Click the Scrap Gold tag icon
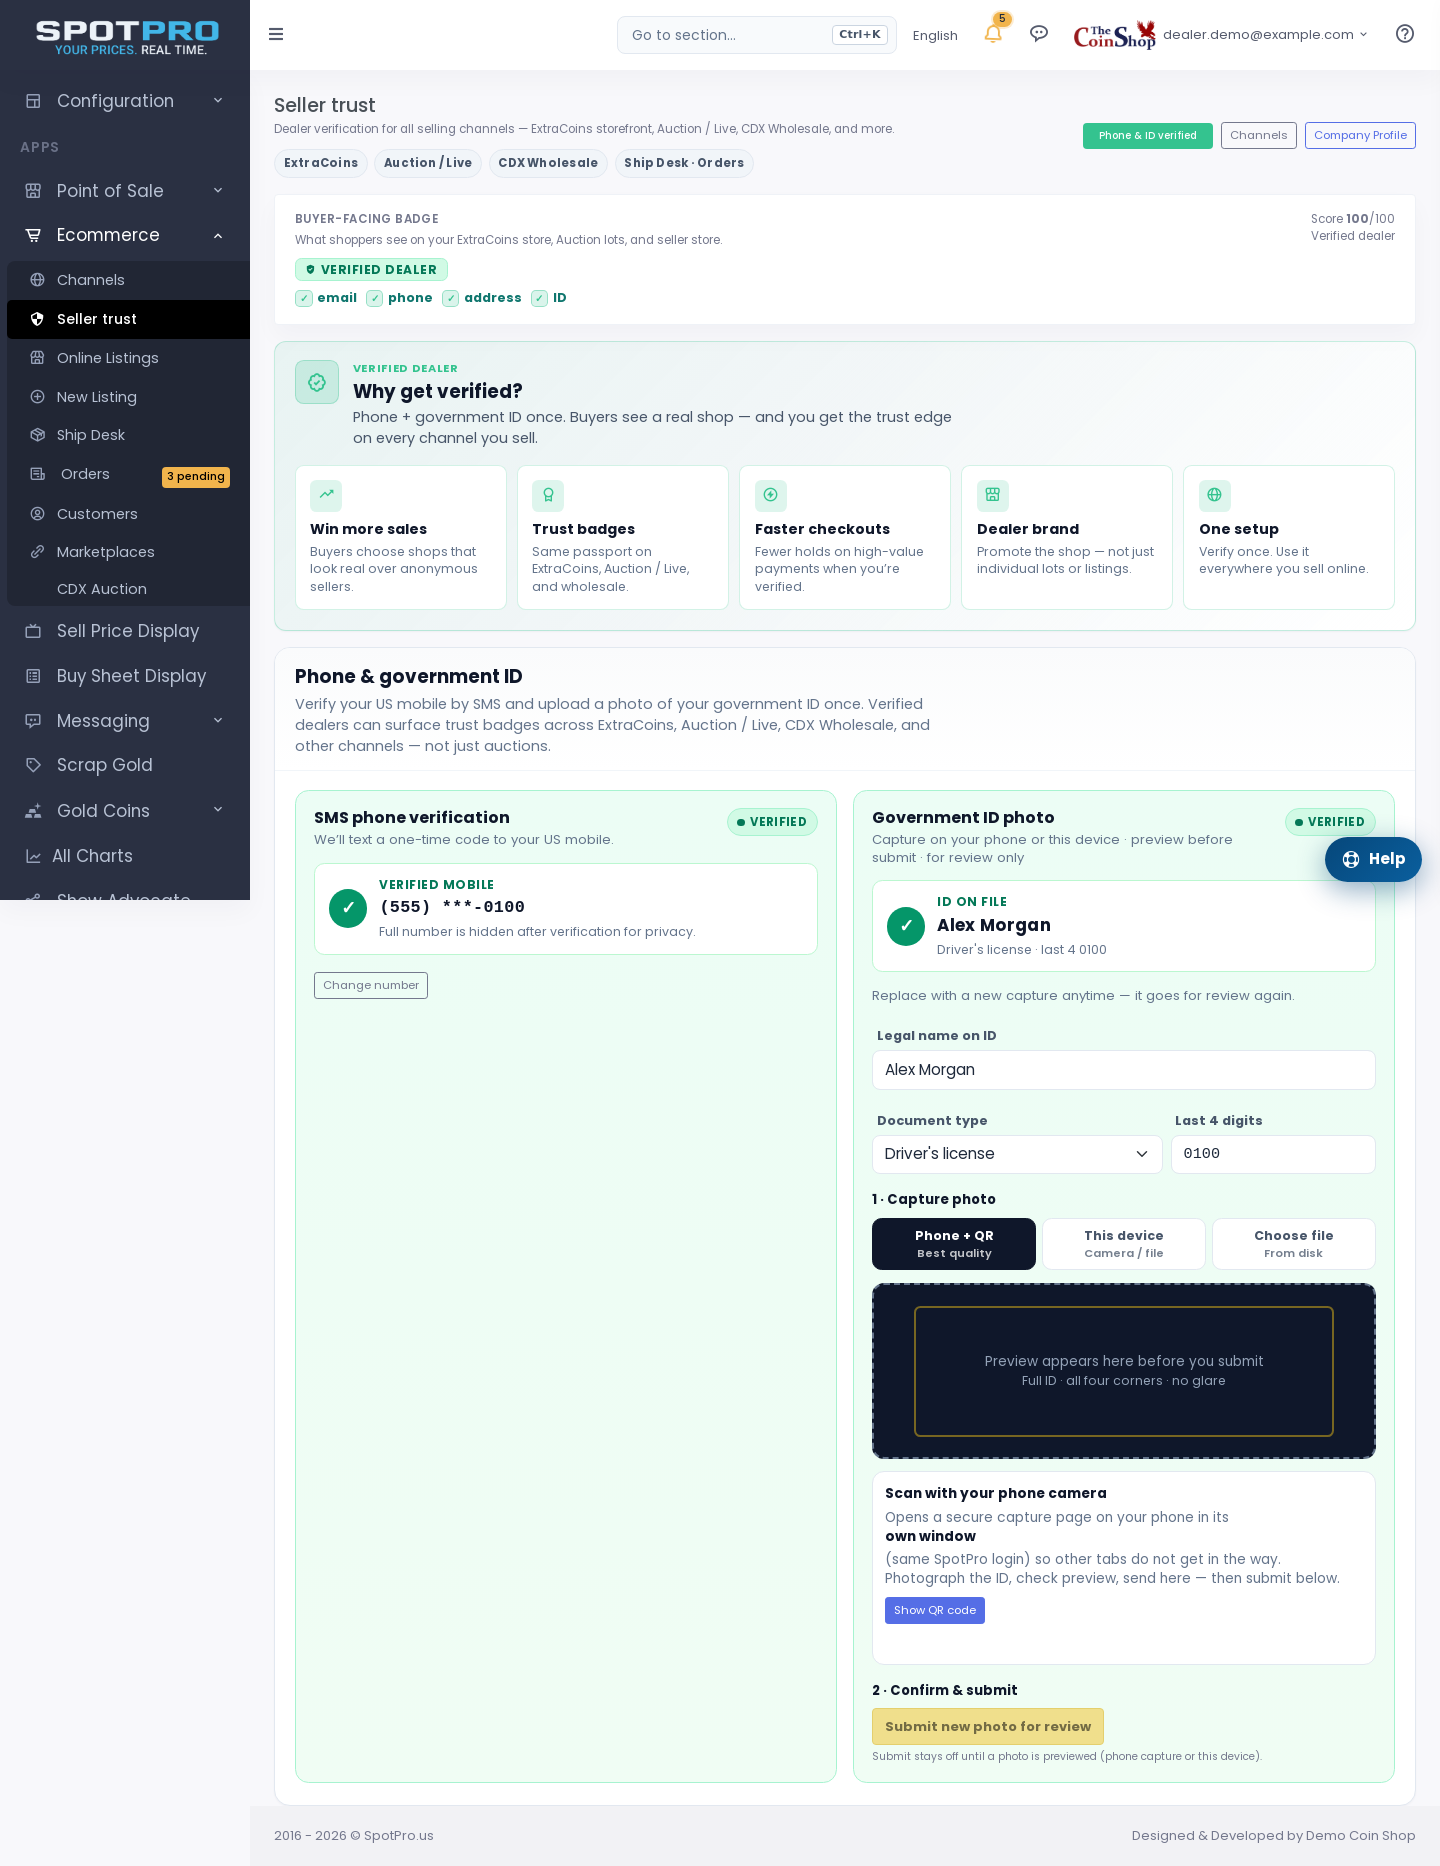Image resolution: width=1440 pixels, height=1866 pixels. click(x=33, y=765)
